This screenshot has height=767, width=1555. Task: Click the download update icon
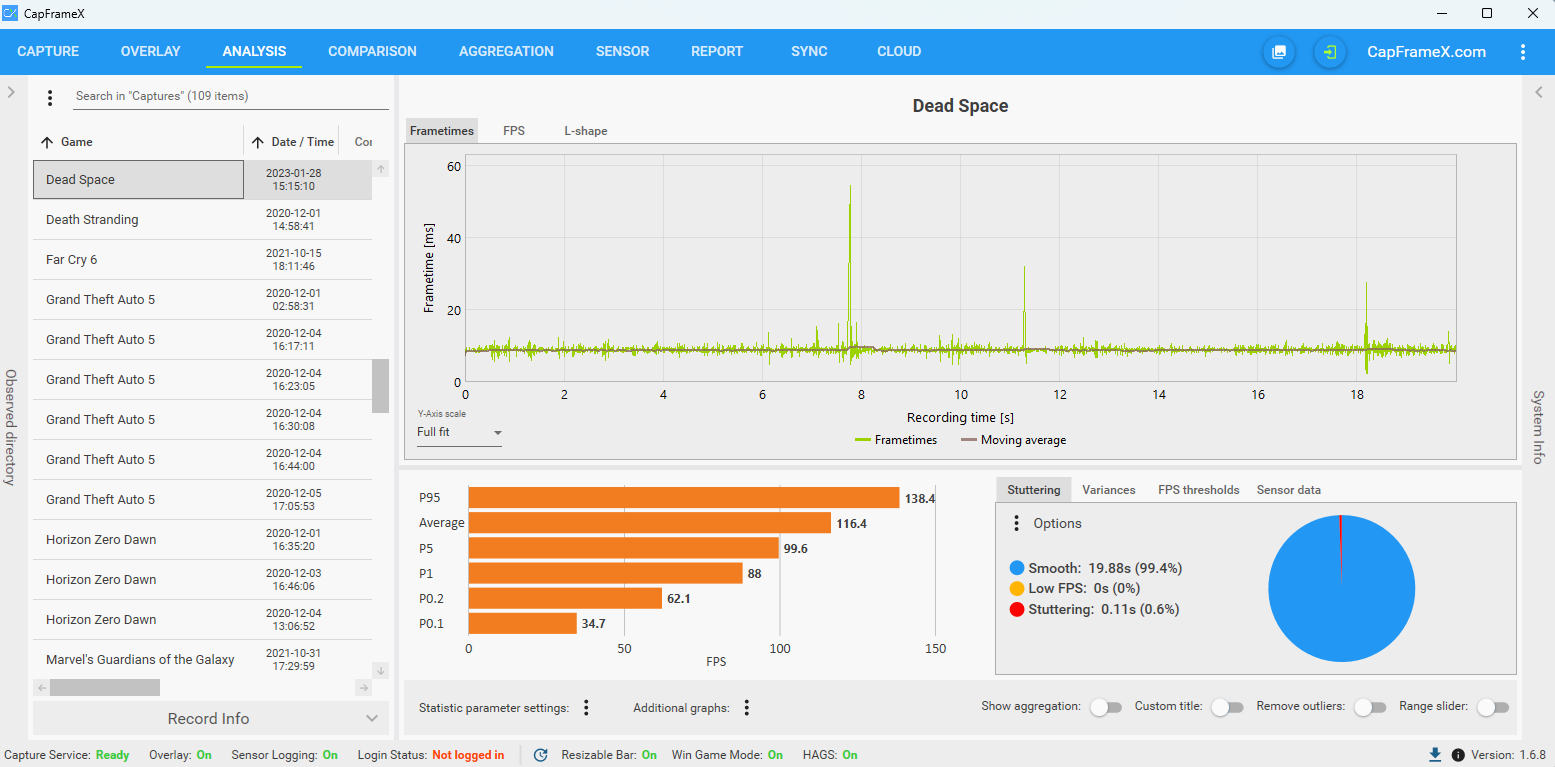pyautogui.click(x=1435, y=755)
